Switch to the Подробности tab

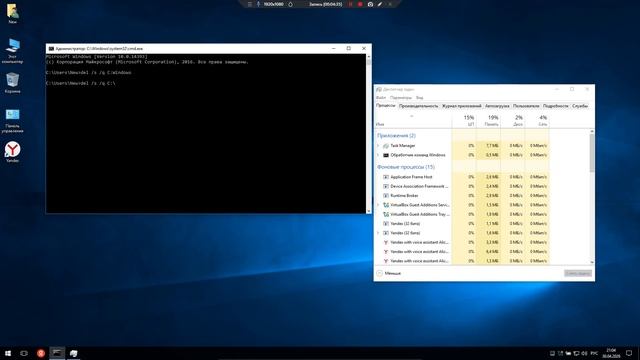(x=556, y=106)
